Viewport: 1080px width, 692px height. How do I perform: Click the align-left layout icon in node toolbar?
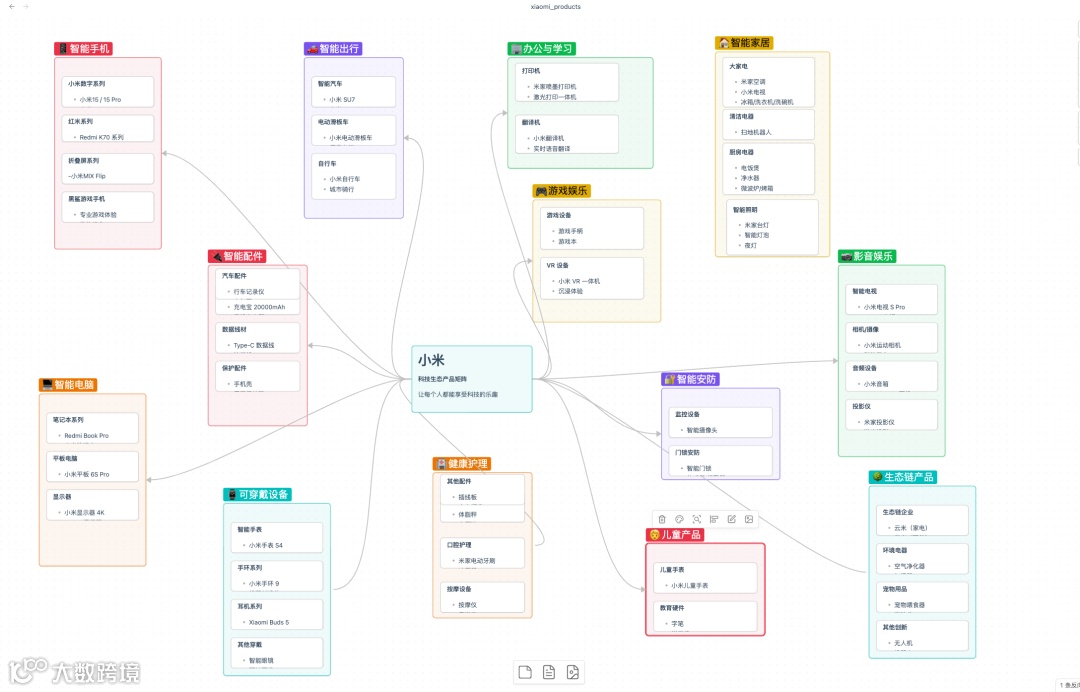coord(714,519)
